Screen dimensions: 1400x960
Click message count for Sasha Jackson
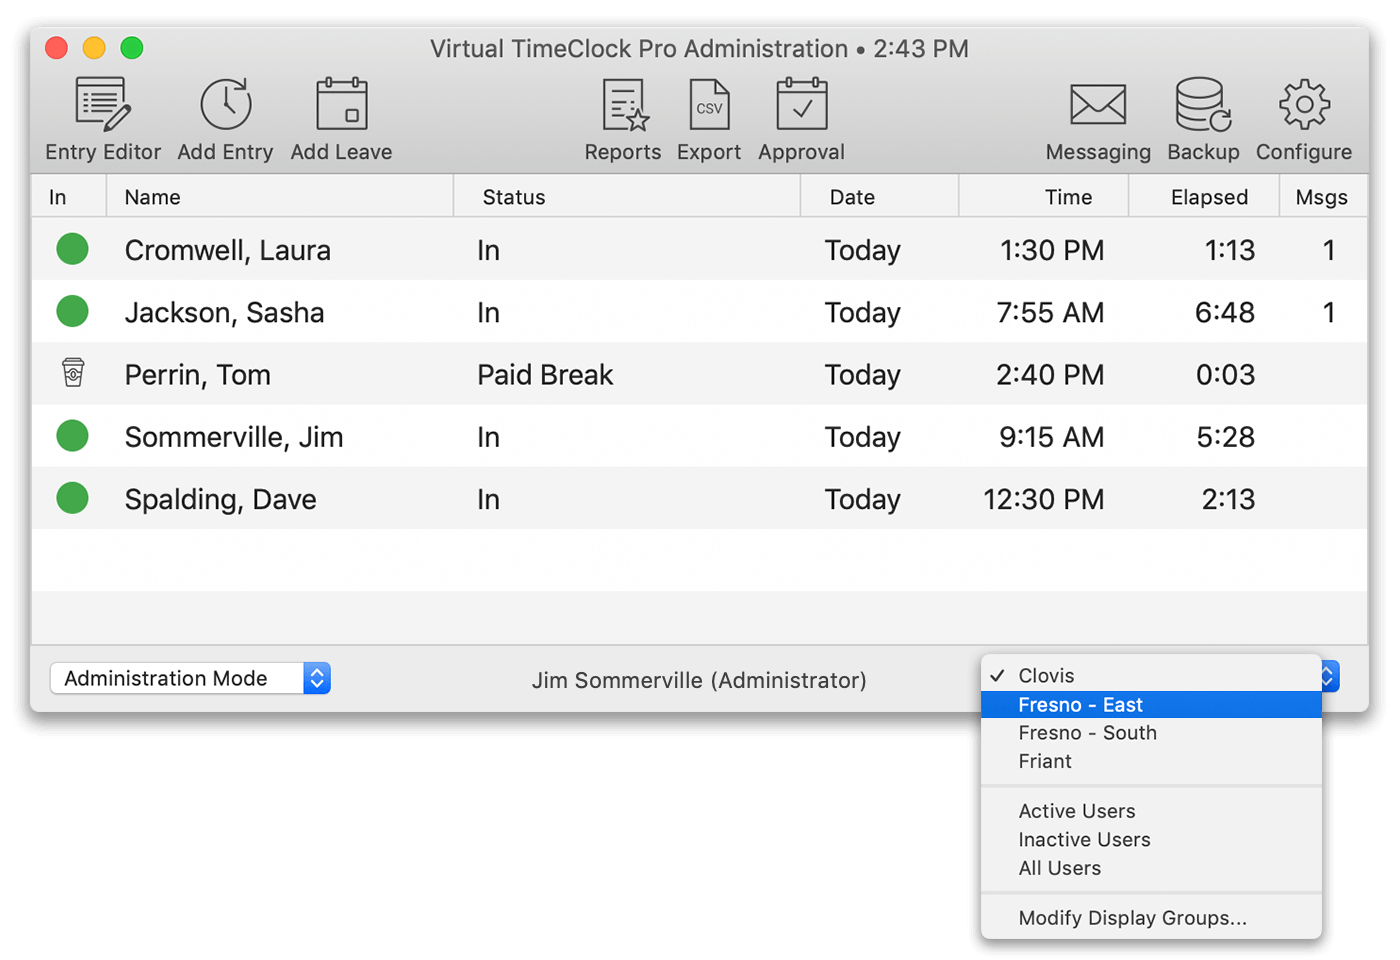tap(1329, 313)
